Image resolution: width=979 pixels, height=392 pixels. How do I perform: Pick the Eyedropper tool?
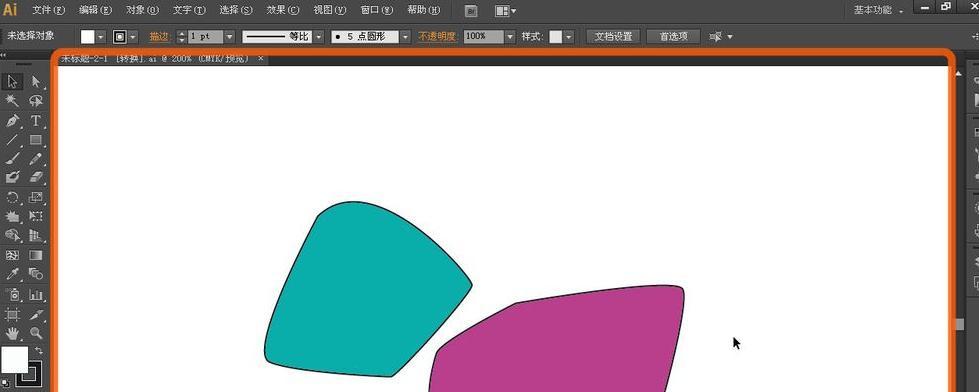[12, 274]
